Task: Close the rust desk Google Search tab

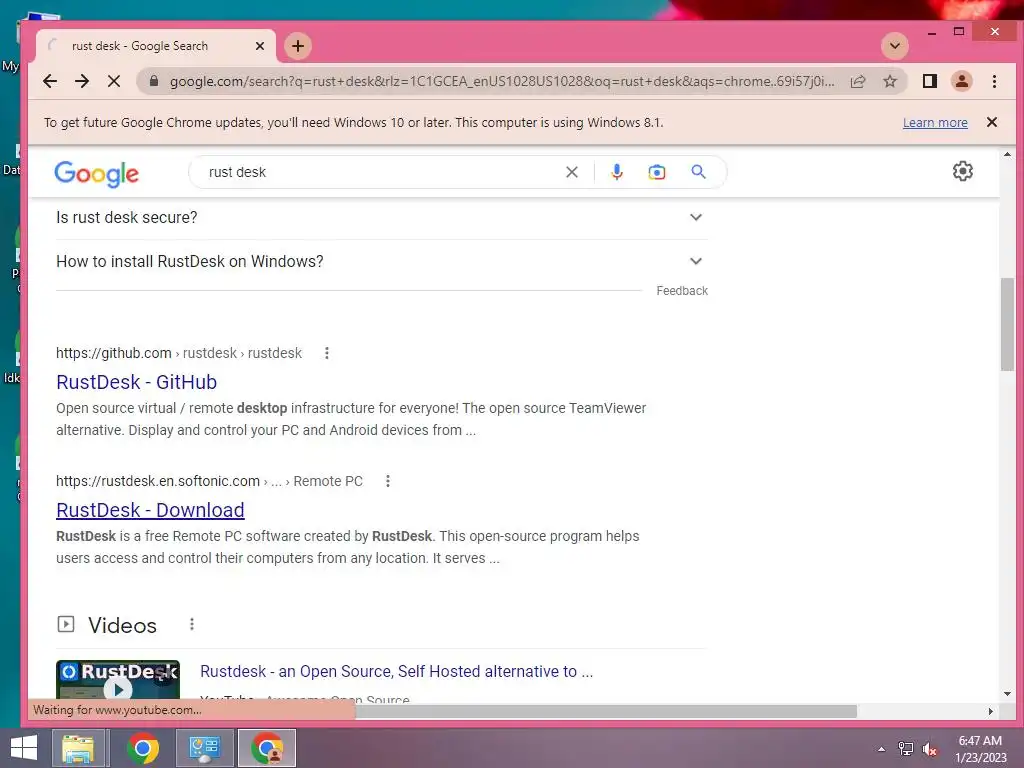Action: tap(260, 46)
